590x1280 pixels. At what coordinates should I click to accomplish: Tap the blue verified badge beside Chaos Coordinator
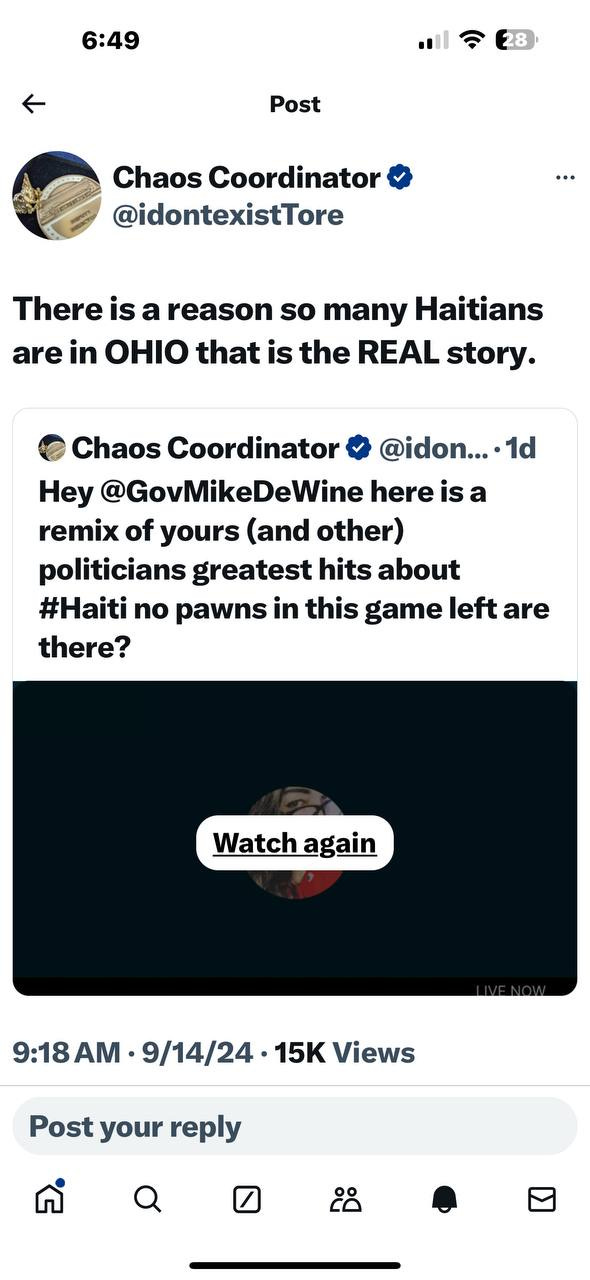[x=400, y=178]
